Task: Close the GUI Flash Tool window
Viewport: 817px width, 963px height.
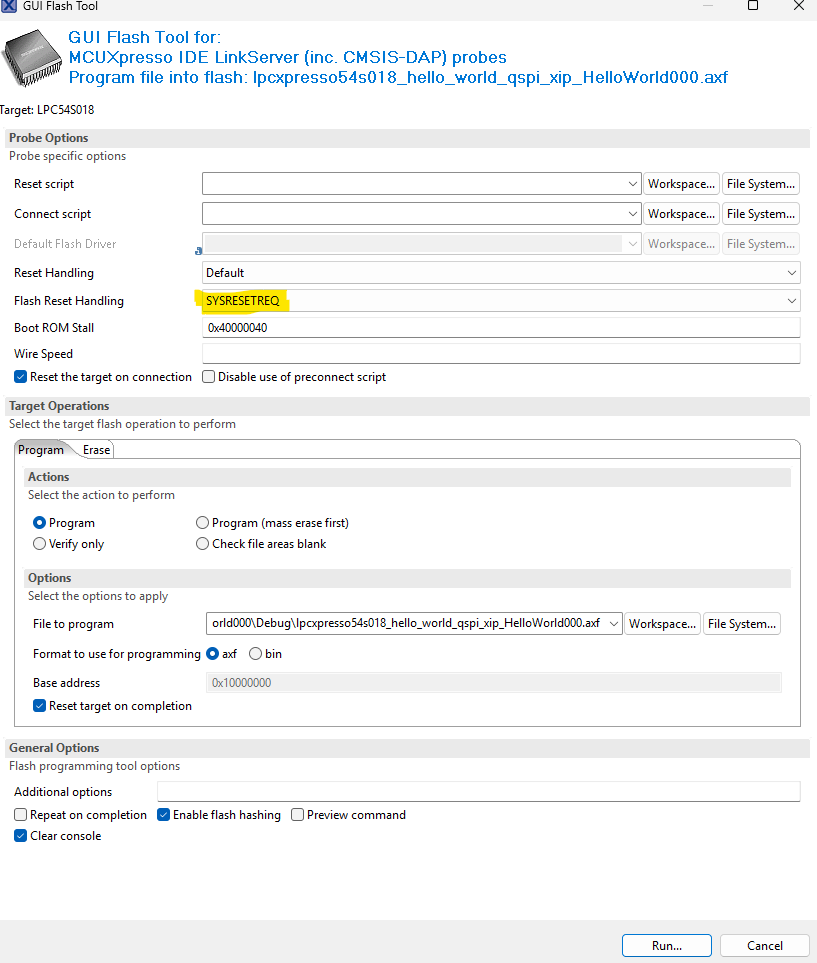Action: (799, 6)
